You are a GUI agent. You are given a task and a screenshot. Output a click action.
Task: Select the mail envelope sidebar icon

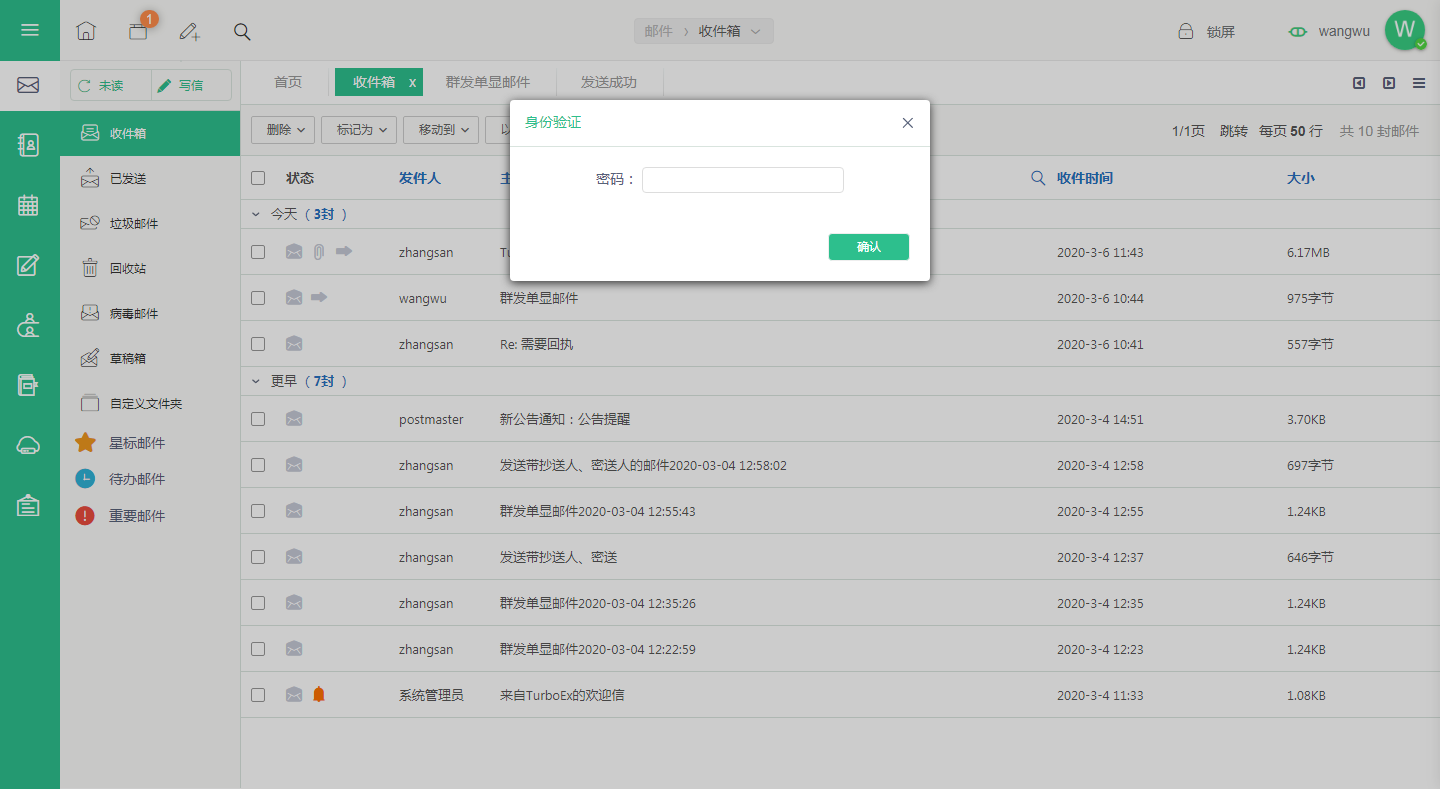click(x=29, y=86)
